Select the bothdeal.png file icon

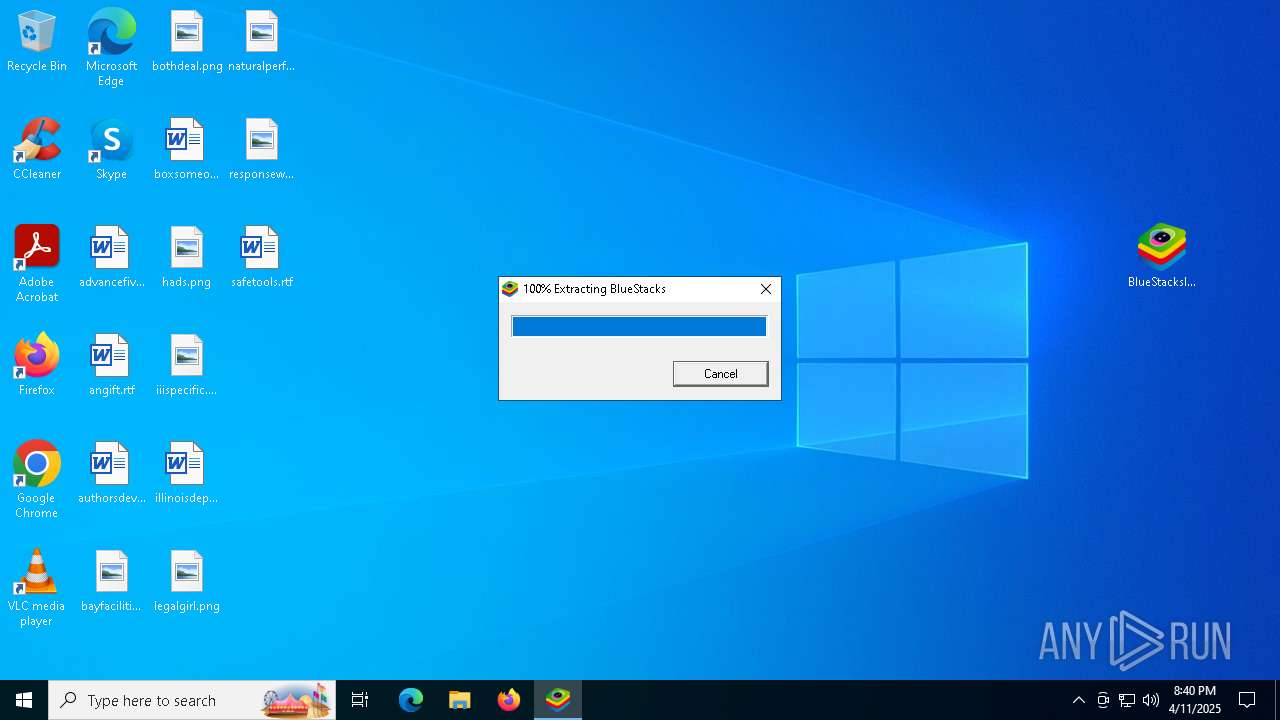[187, 42]
